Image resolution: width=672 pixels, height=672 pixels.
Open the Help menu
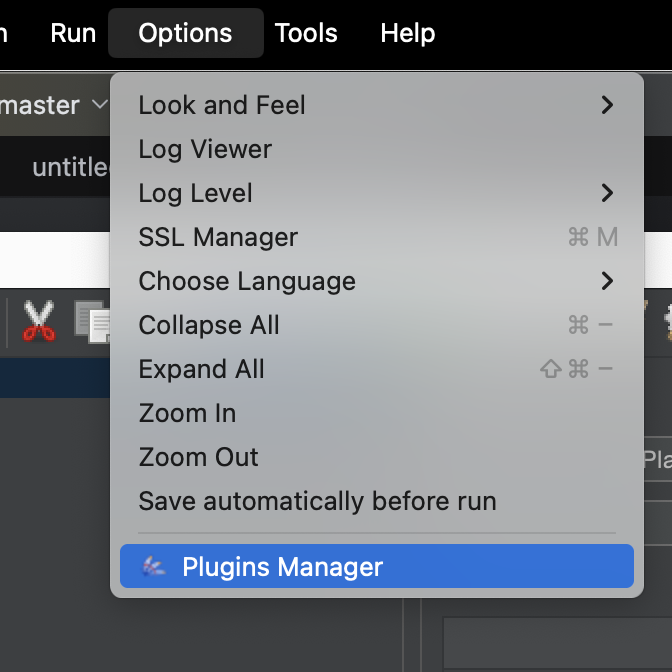(x=408, y=33)
